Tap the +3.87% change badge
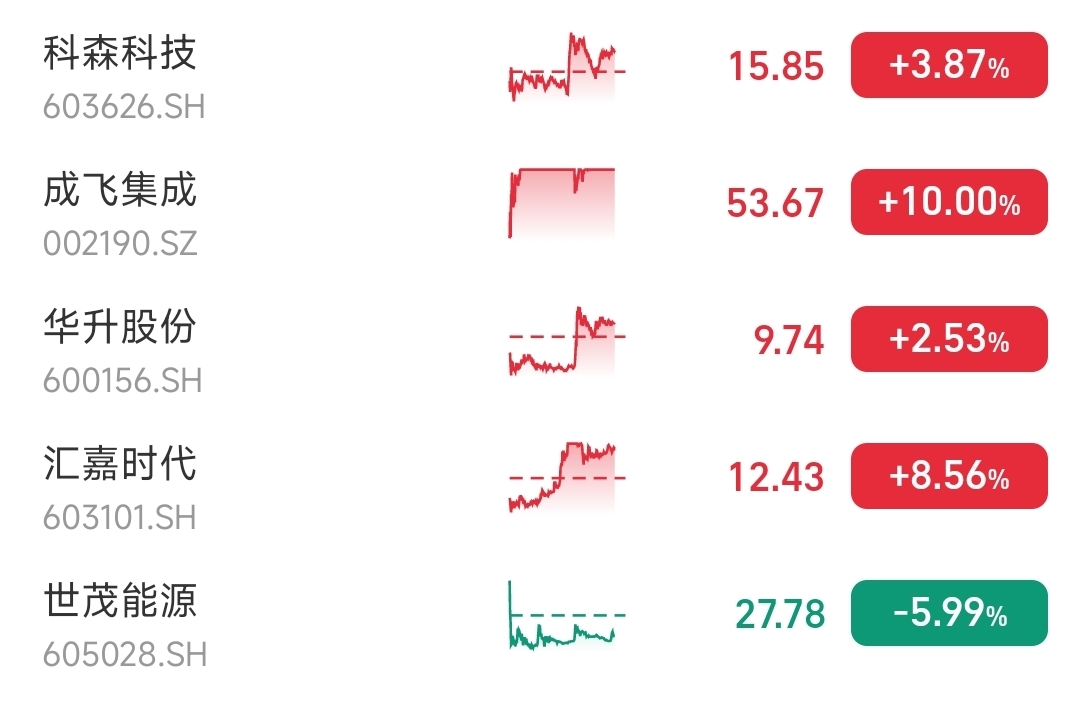Screen dimensions: 1080x704 click(x=949, y=65)
